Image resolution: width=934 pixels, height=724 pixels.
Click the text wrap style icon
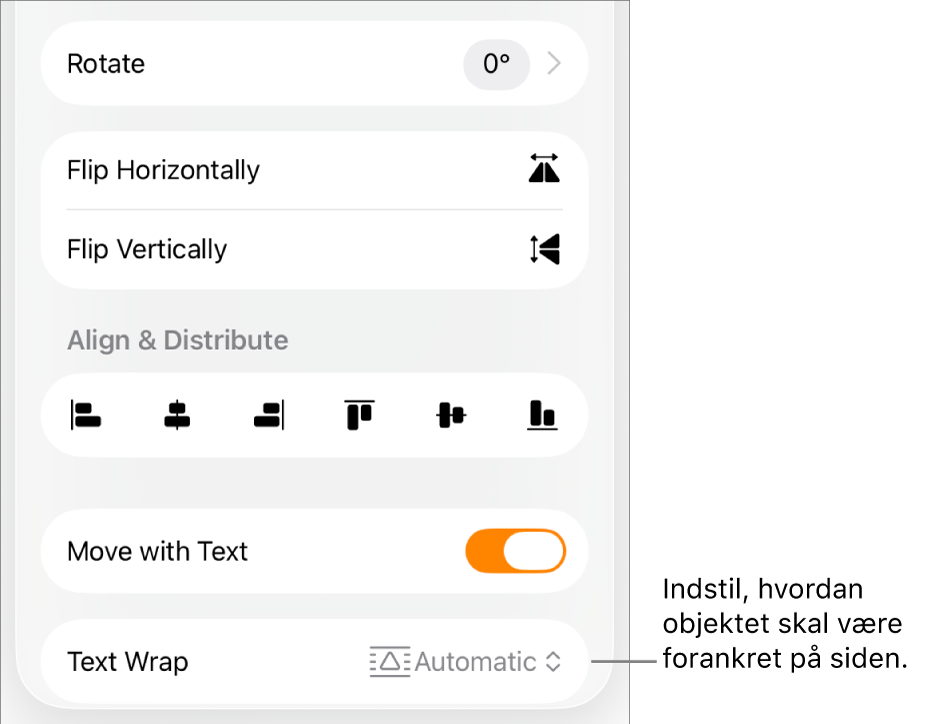(x=390, y=661)
